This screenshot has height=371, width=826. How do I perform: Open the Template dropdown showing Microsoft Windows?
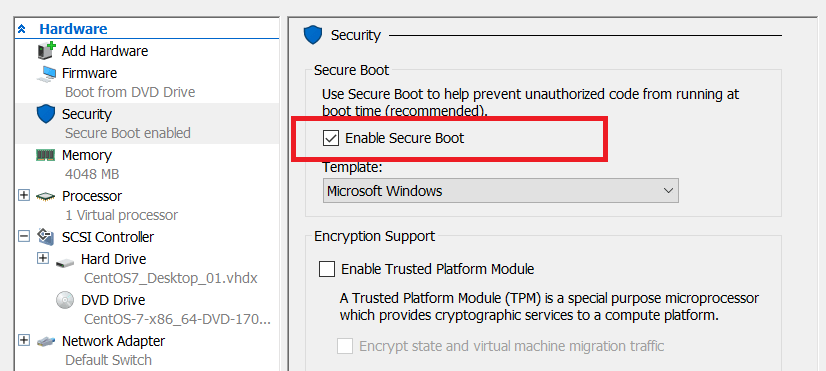(500, 191)
